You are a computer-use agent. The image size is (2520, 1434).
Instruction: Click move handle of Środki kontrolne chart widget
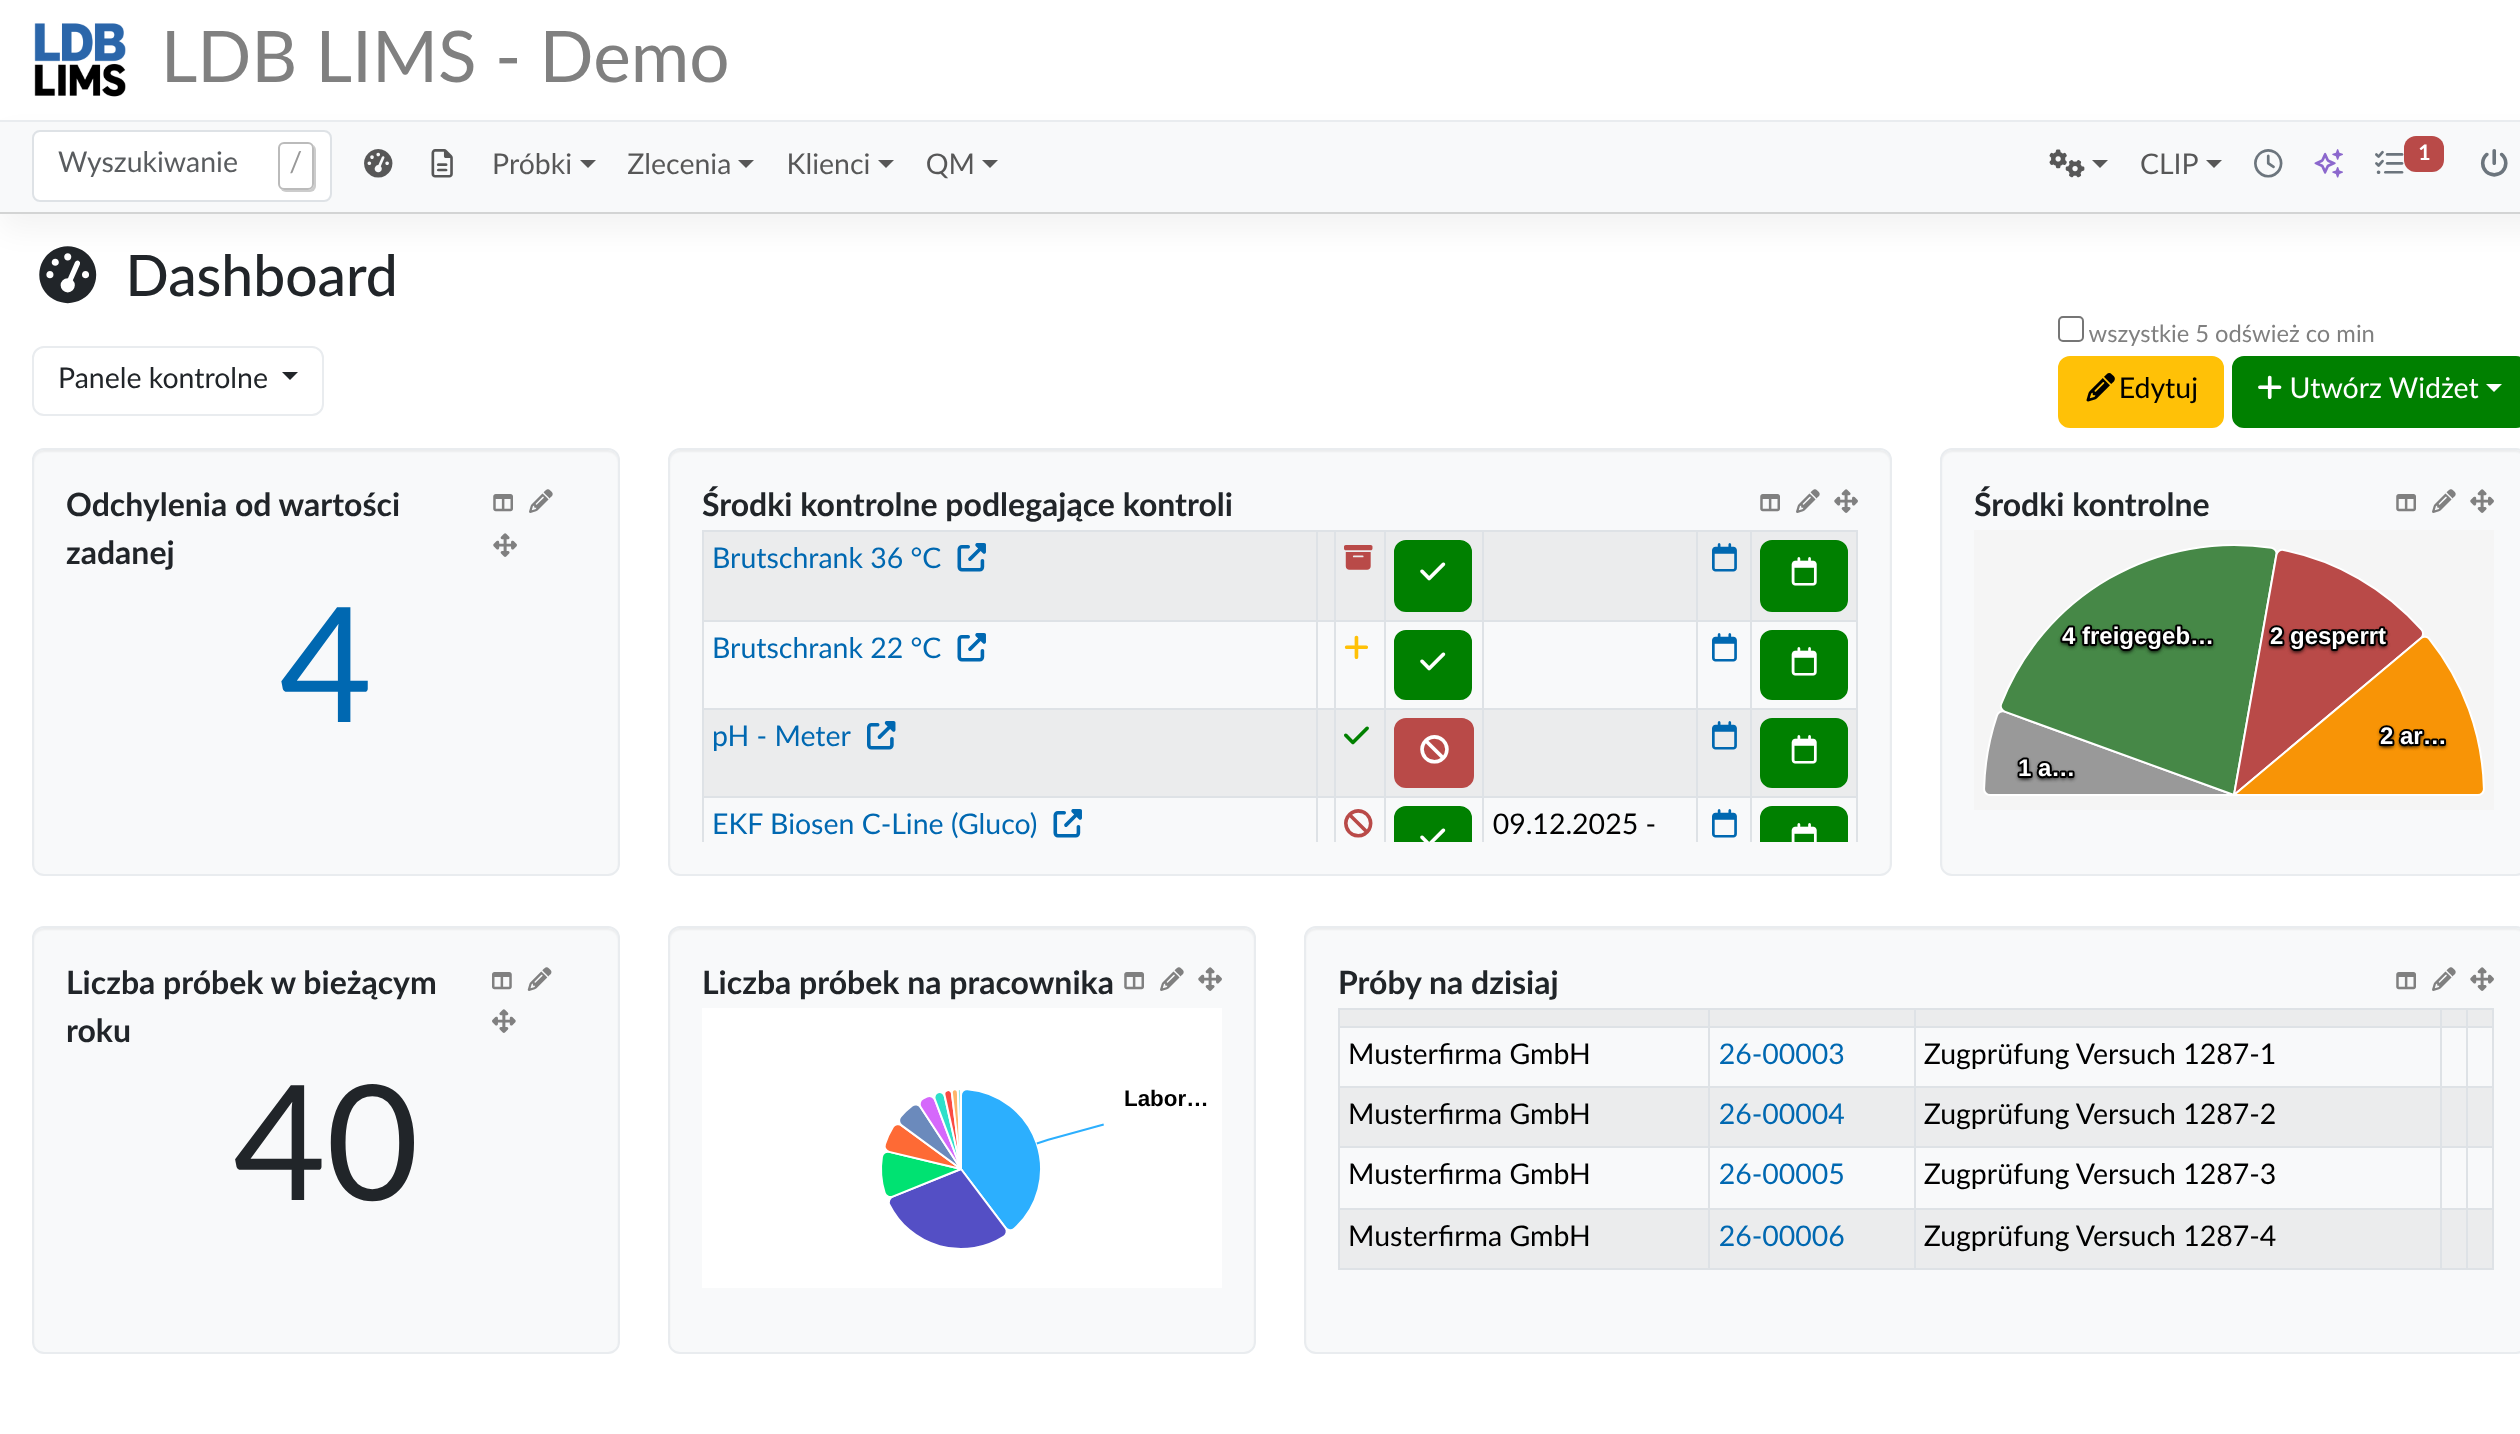[2482, 502]
